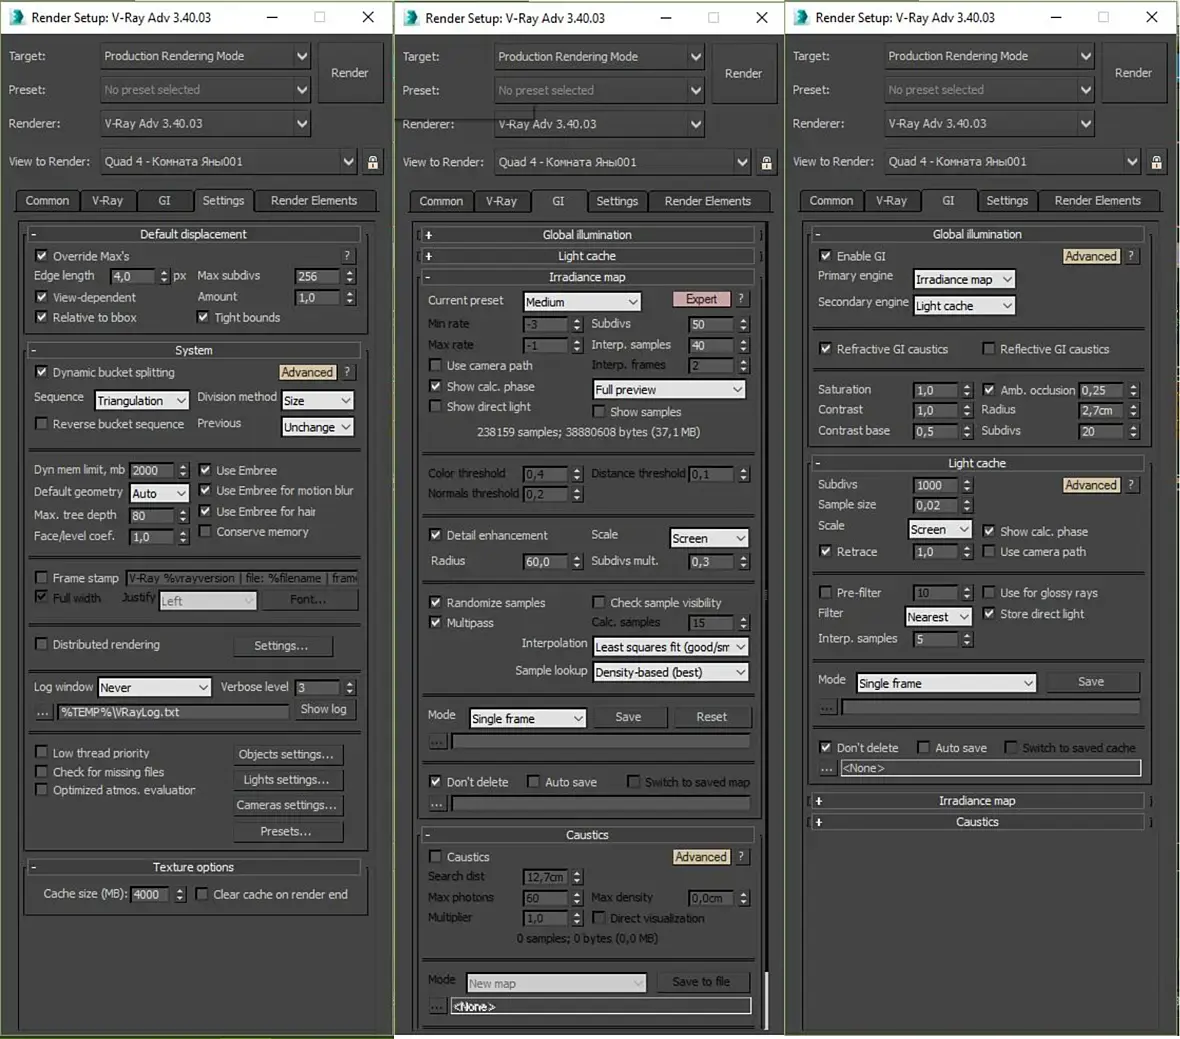1180x1039 pixels.
Task: Open Render Elements tab in middle window
Action: pos(707,201)
